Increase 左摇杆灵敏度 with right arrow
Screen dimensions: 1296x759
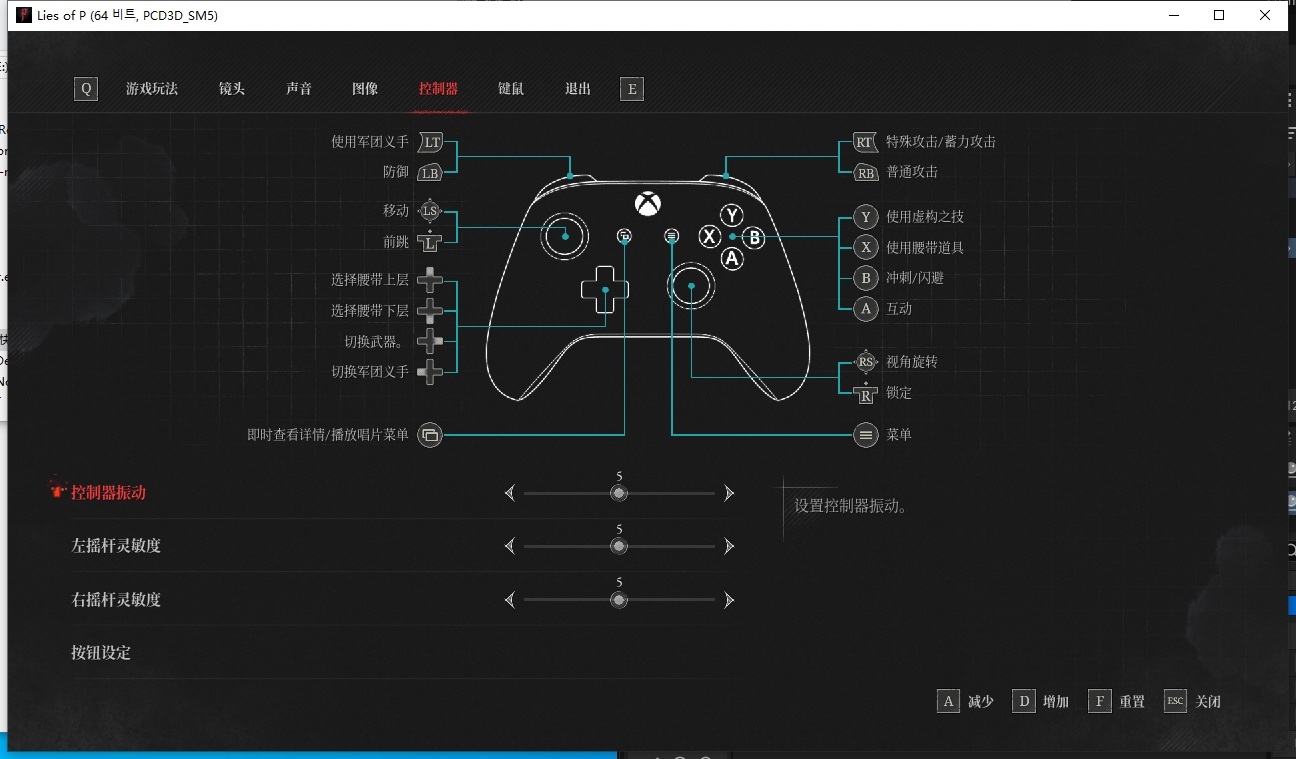(729, 546)
